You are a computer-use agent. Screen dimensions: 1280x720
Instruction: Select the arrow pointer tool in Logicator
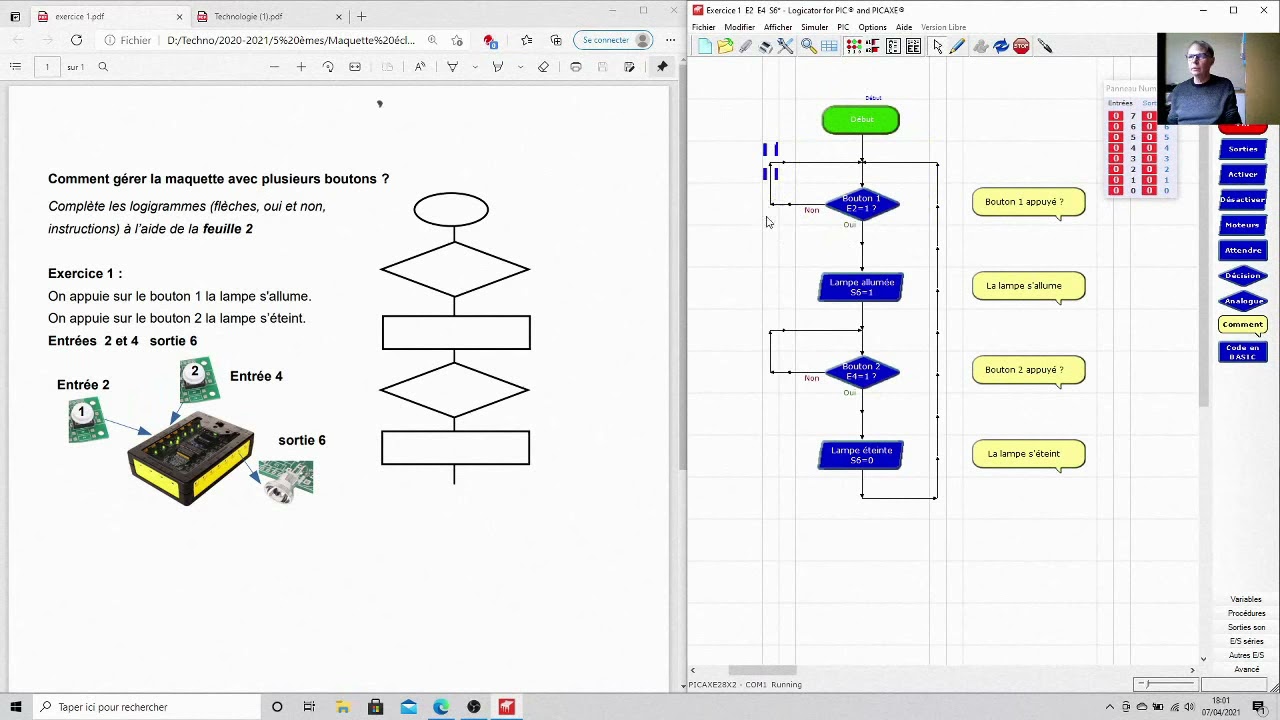pos(937,46)
